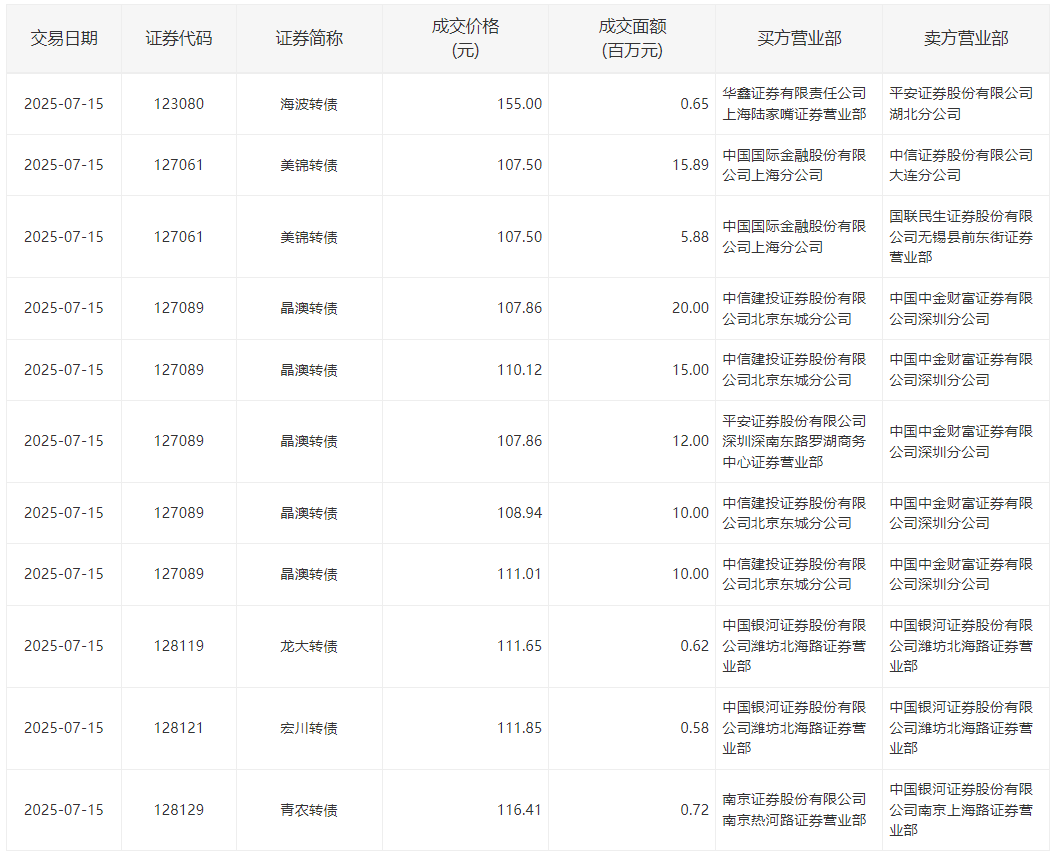
Task: Open the 青农转债 security name
Action: coord(309,810)
